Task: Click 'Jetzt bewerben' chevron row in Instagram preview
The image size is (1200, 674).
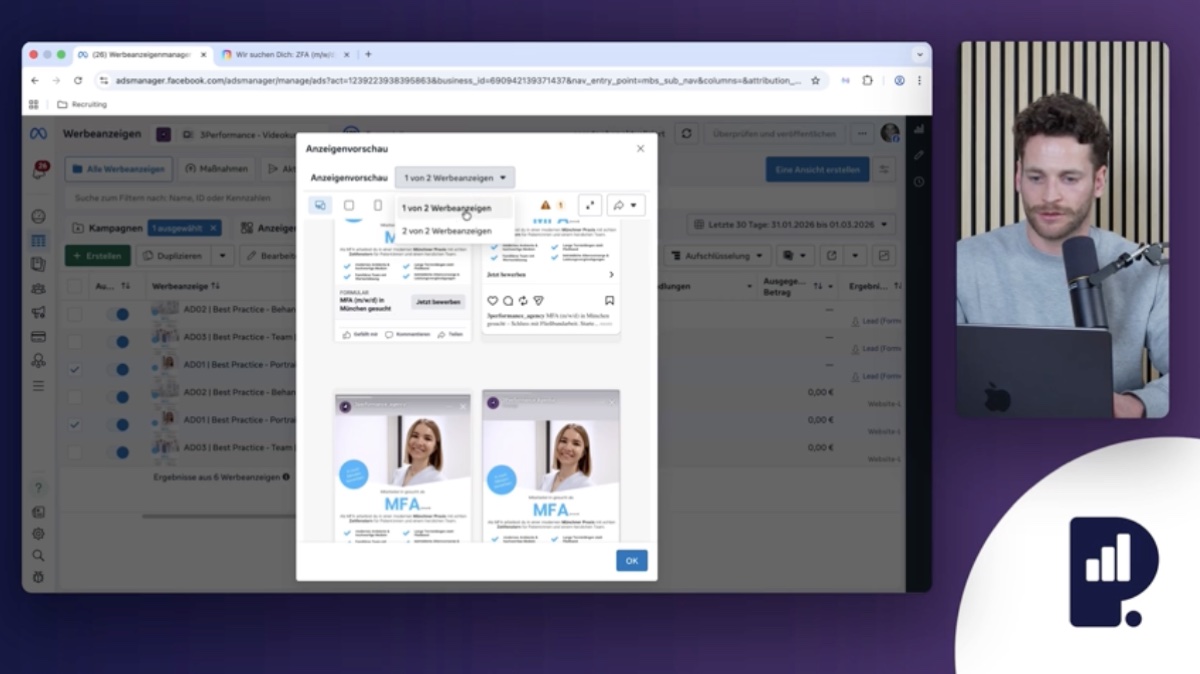Action: [551, 274]
